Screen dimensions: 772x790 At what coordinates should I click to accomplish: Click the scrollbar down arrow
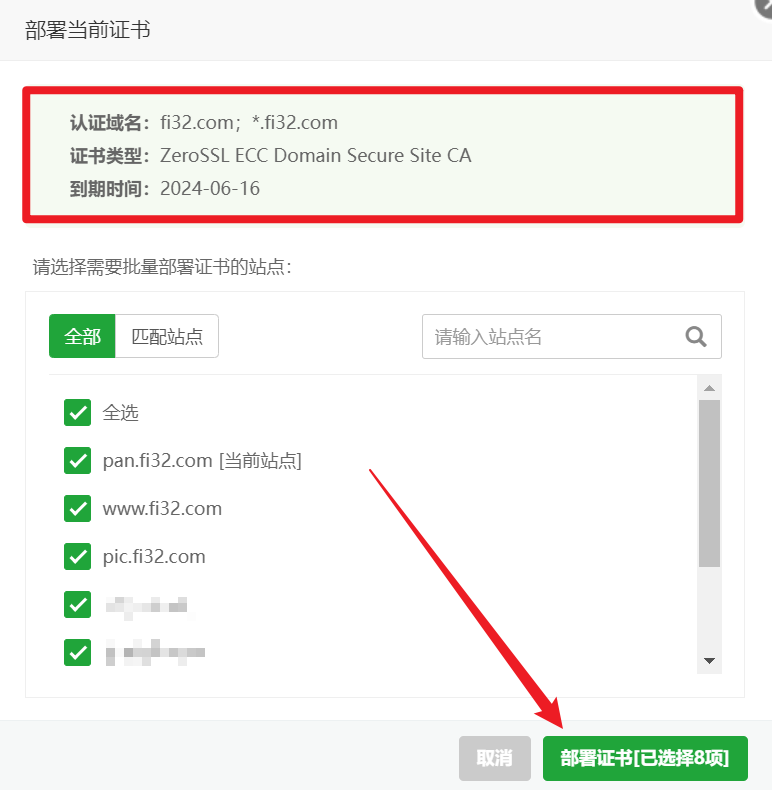pyautogui.click(x=710, y=661)
